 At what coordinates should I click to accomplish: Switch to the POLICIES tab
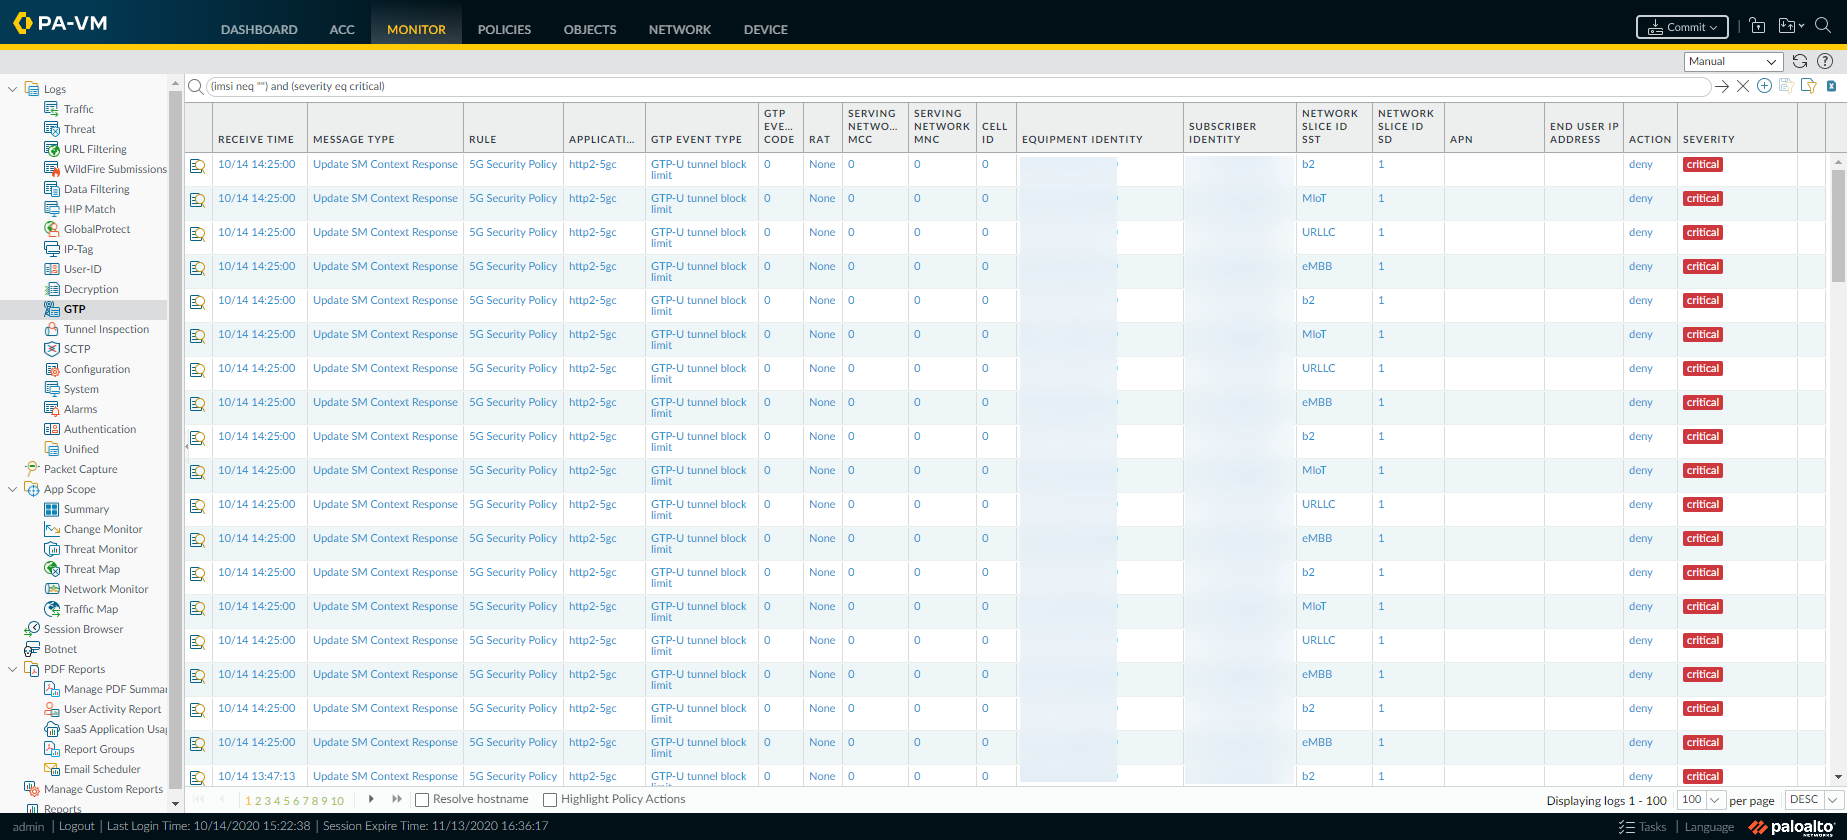tap(504, 29)
